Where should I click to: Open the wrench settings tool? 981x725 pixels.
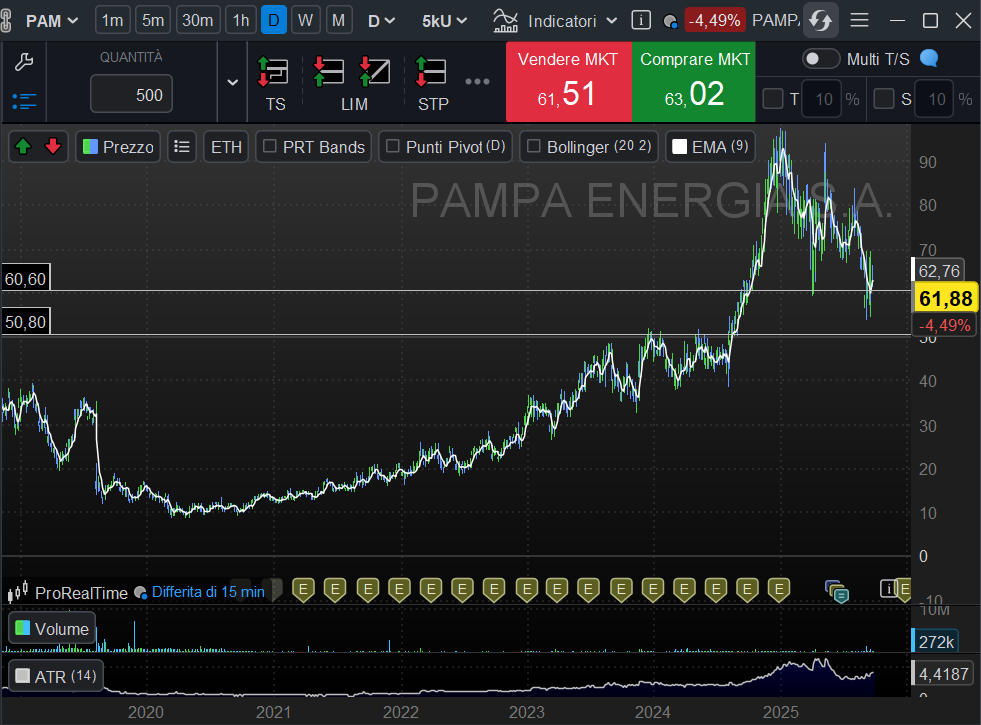pos(24,62)
